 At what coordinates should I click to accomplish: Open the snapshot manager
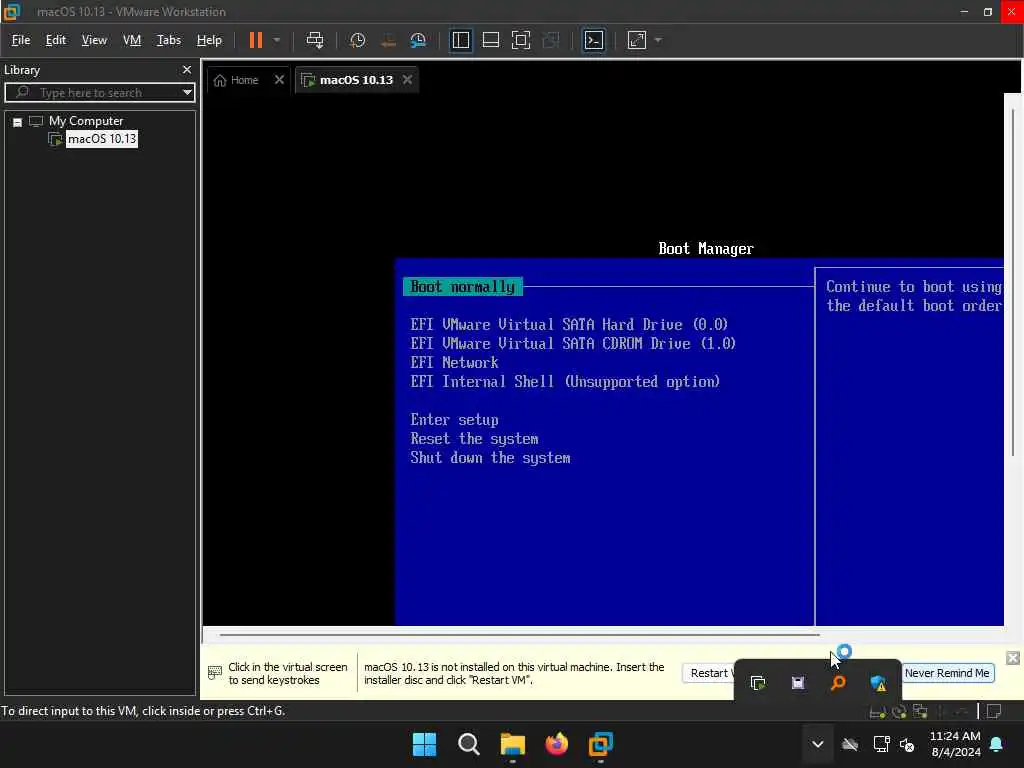tap(418, 40)
